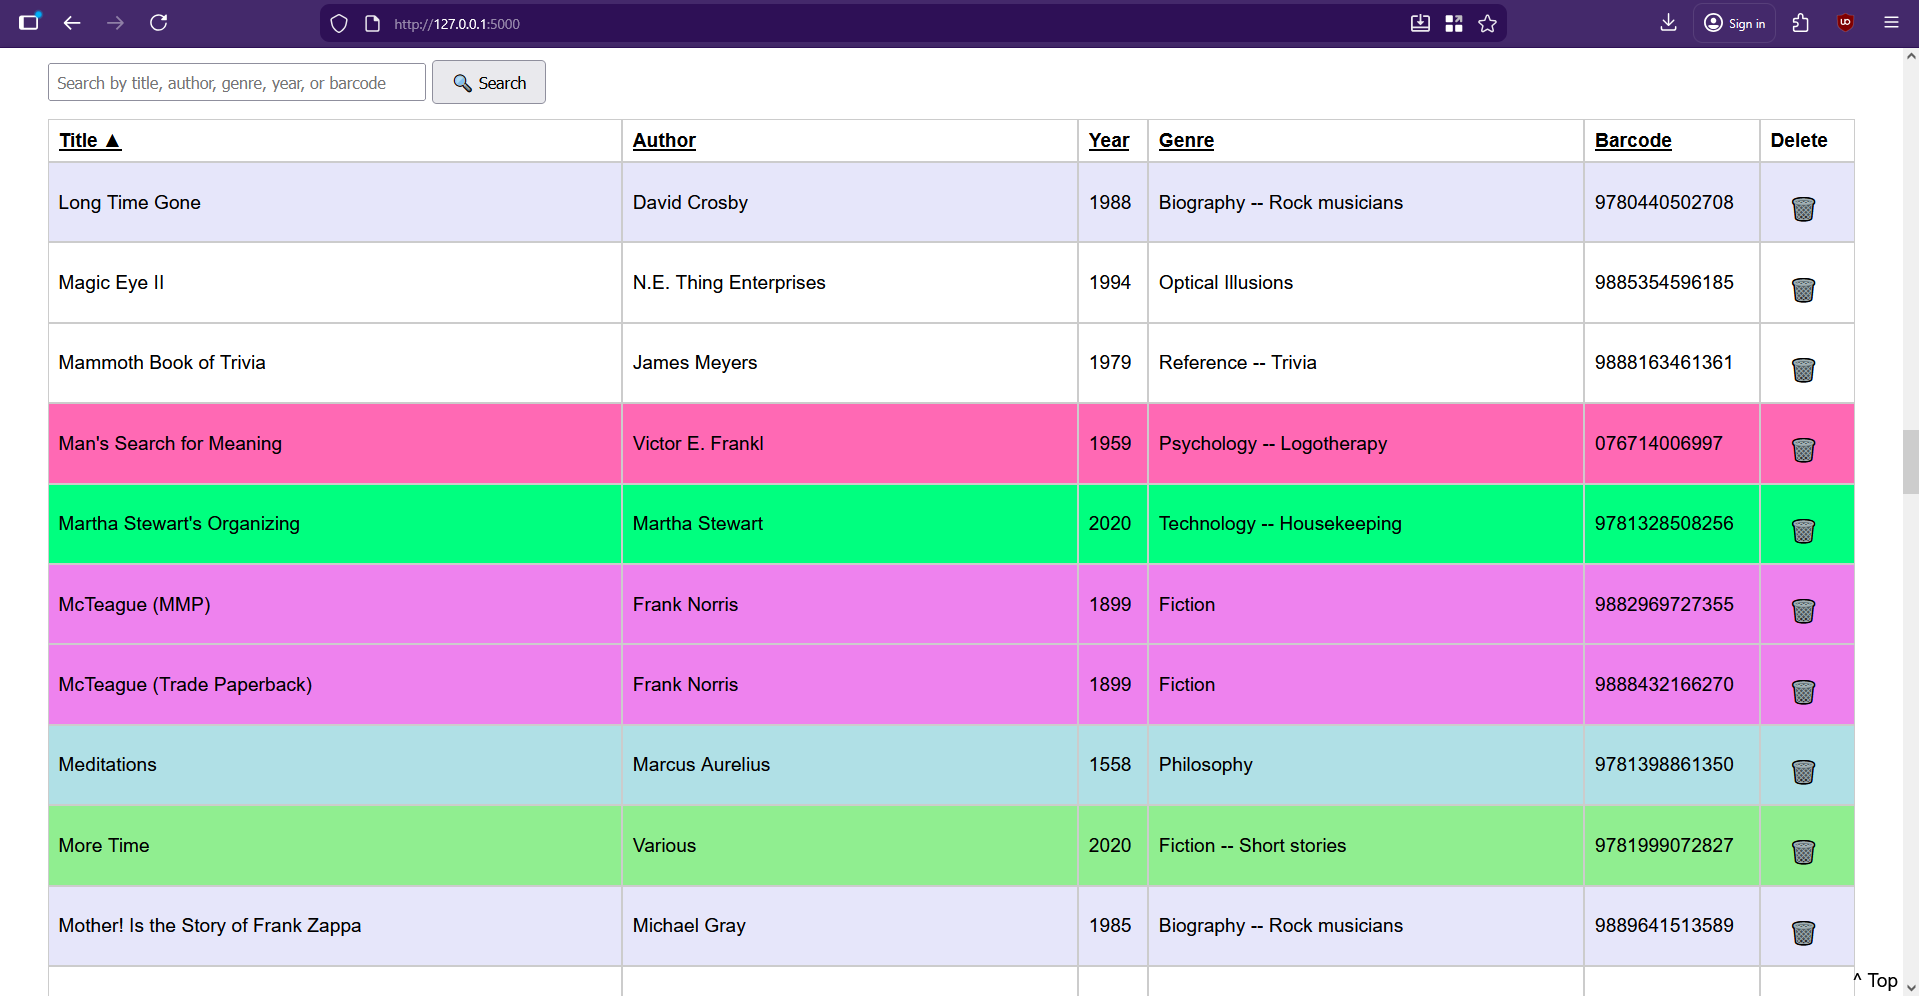Open the uBlock Origin extension icon
1919x996 pixels.
click(x=1845, y=23)
